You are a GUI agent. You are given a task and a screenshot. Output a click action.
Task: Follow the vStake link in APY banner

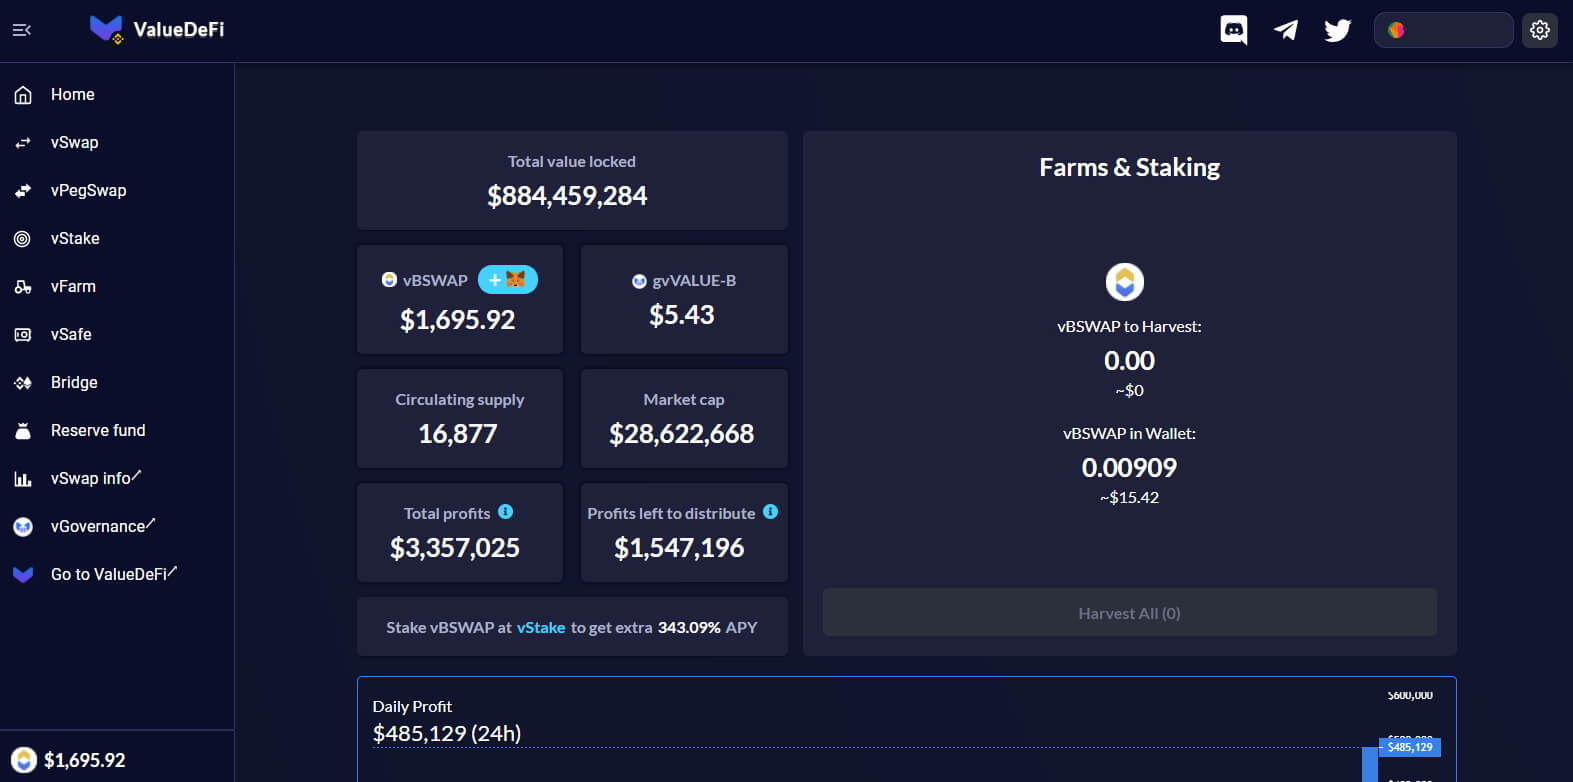tap(541, 627)
